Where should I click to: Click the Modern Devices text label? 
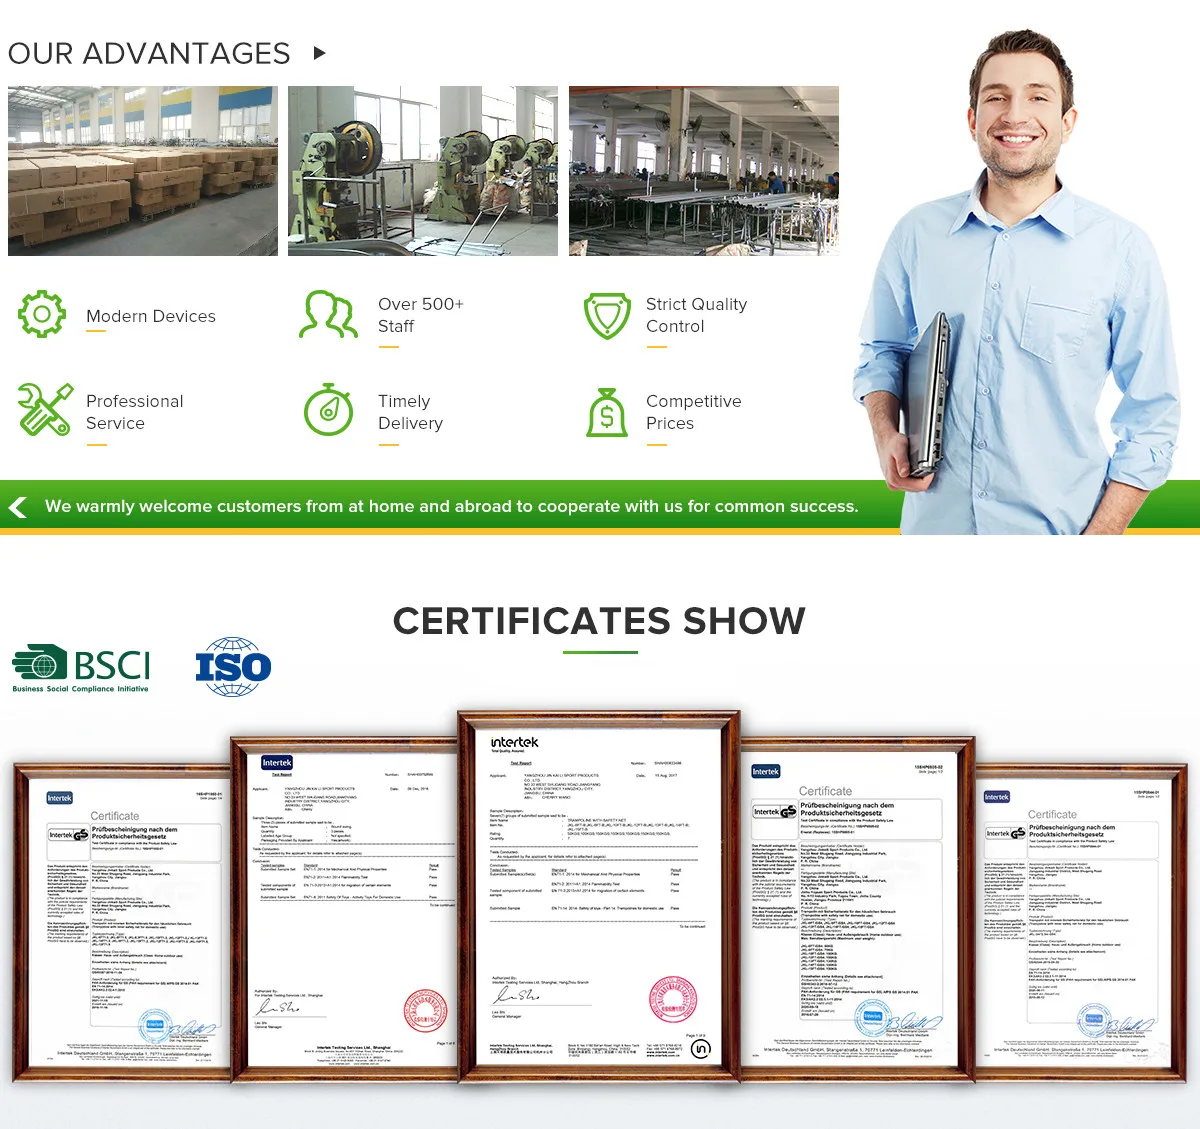(x=151, y=316)
